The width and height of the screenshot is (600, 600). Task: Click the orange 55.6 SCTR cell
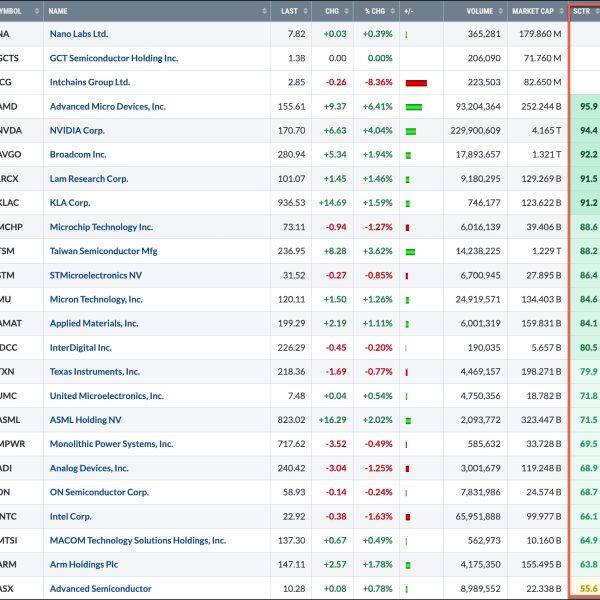[587, 589]
